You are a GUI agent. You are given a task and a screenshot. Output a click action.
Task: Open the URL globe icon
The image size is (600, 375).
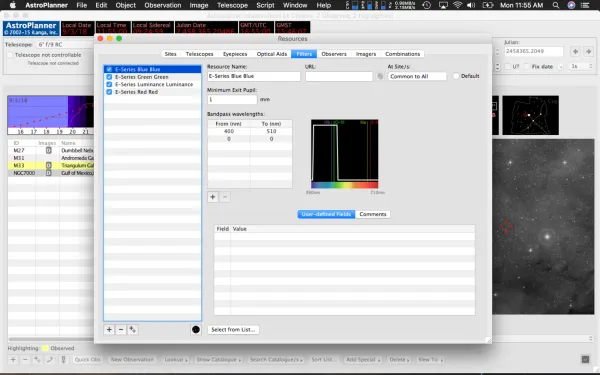pos(380,76)
